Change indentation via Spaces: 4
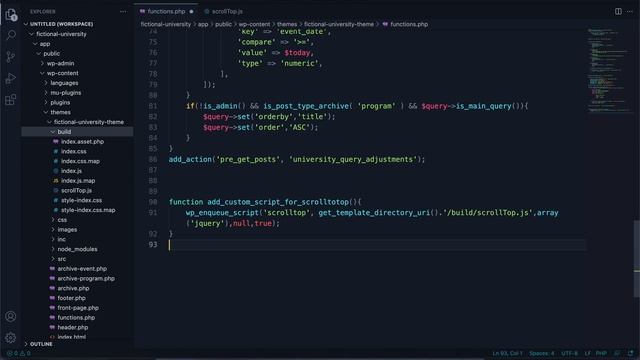Viewport: 640px width, 360px height. pos(542,353)
